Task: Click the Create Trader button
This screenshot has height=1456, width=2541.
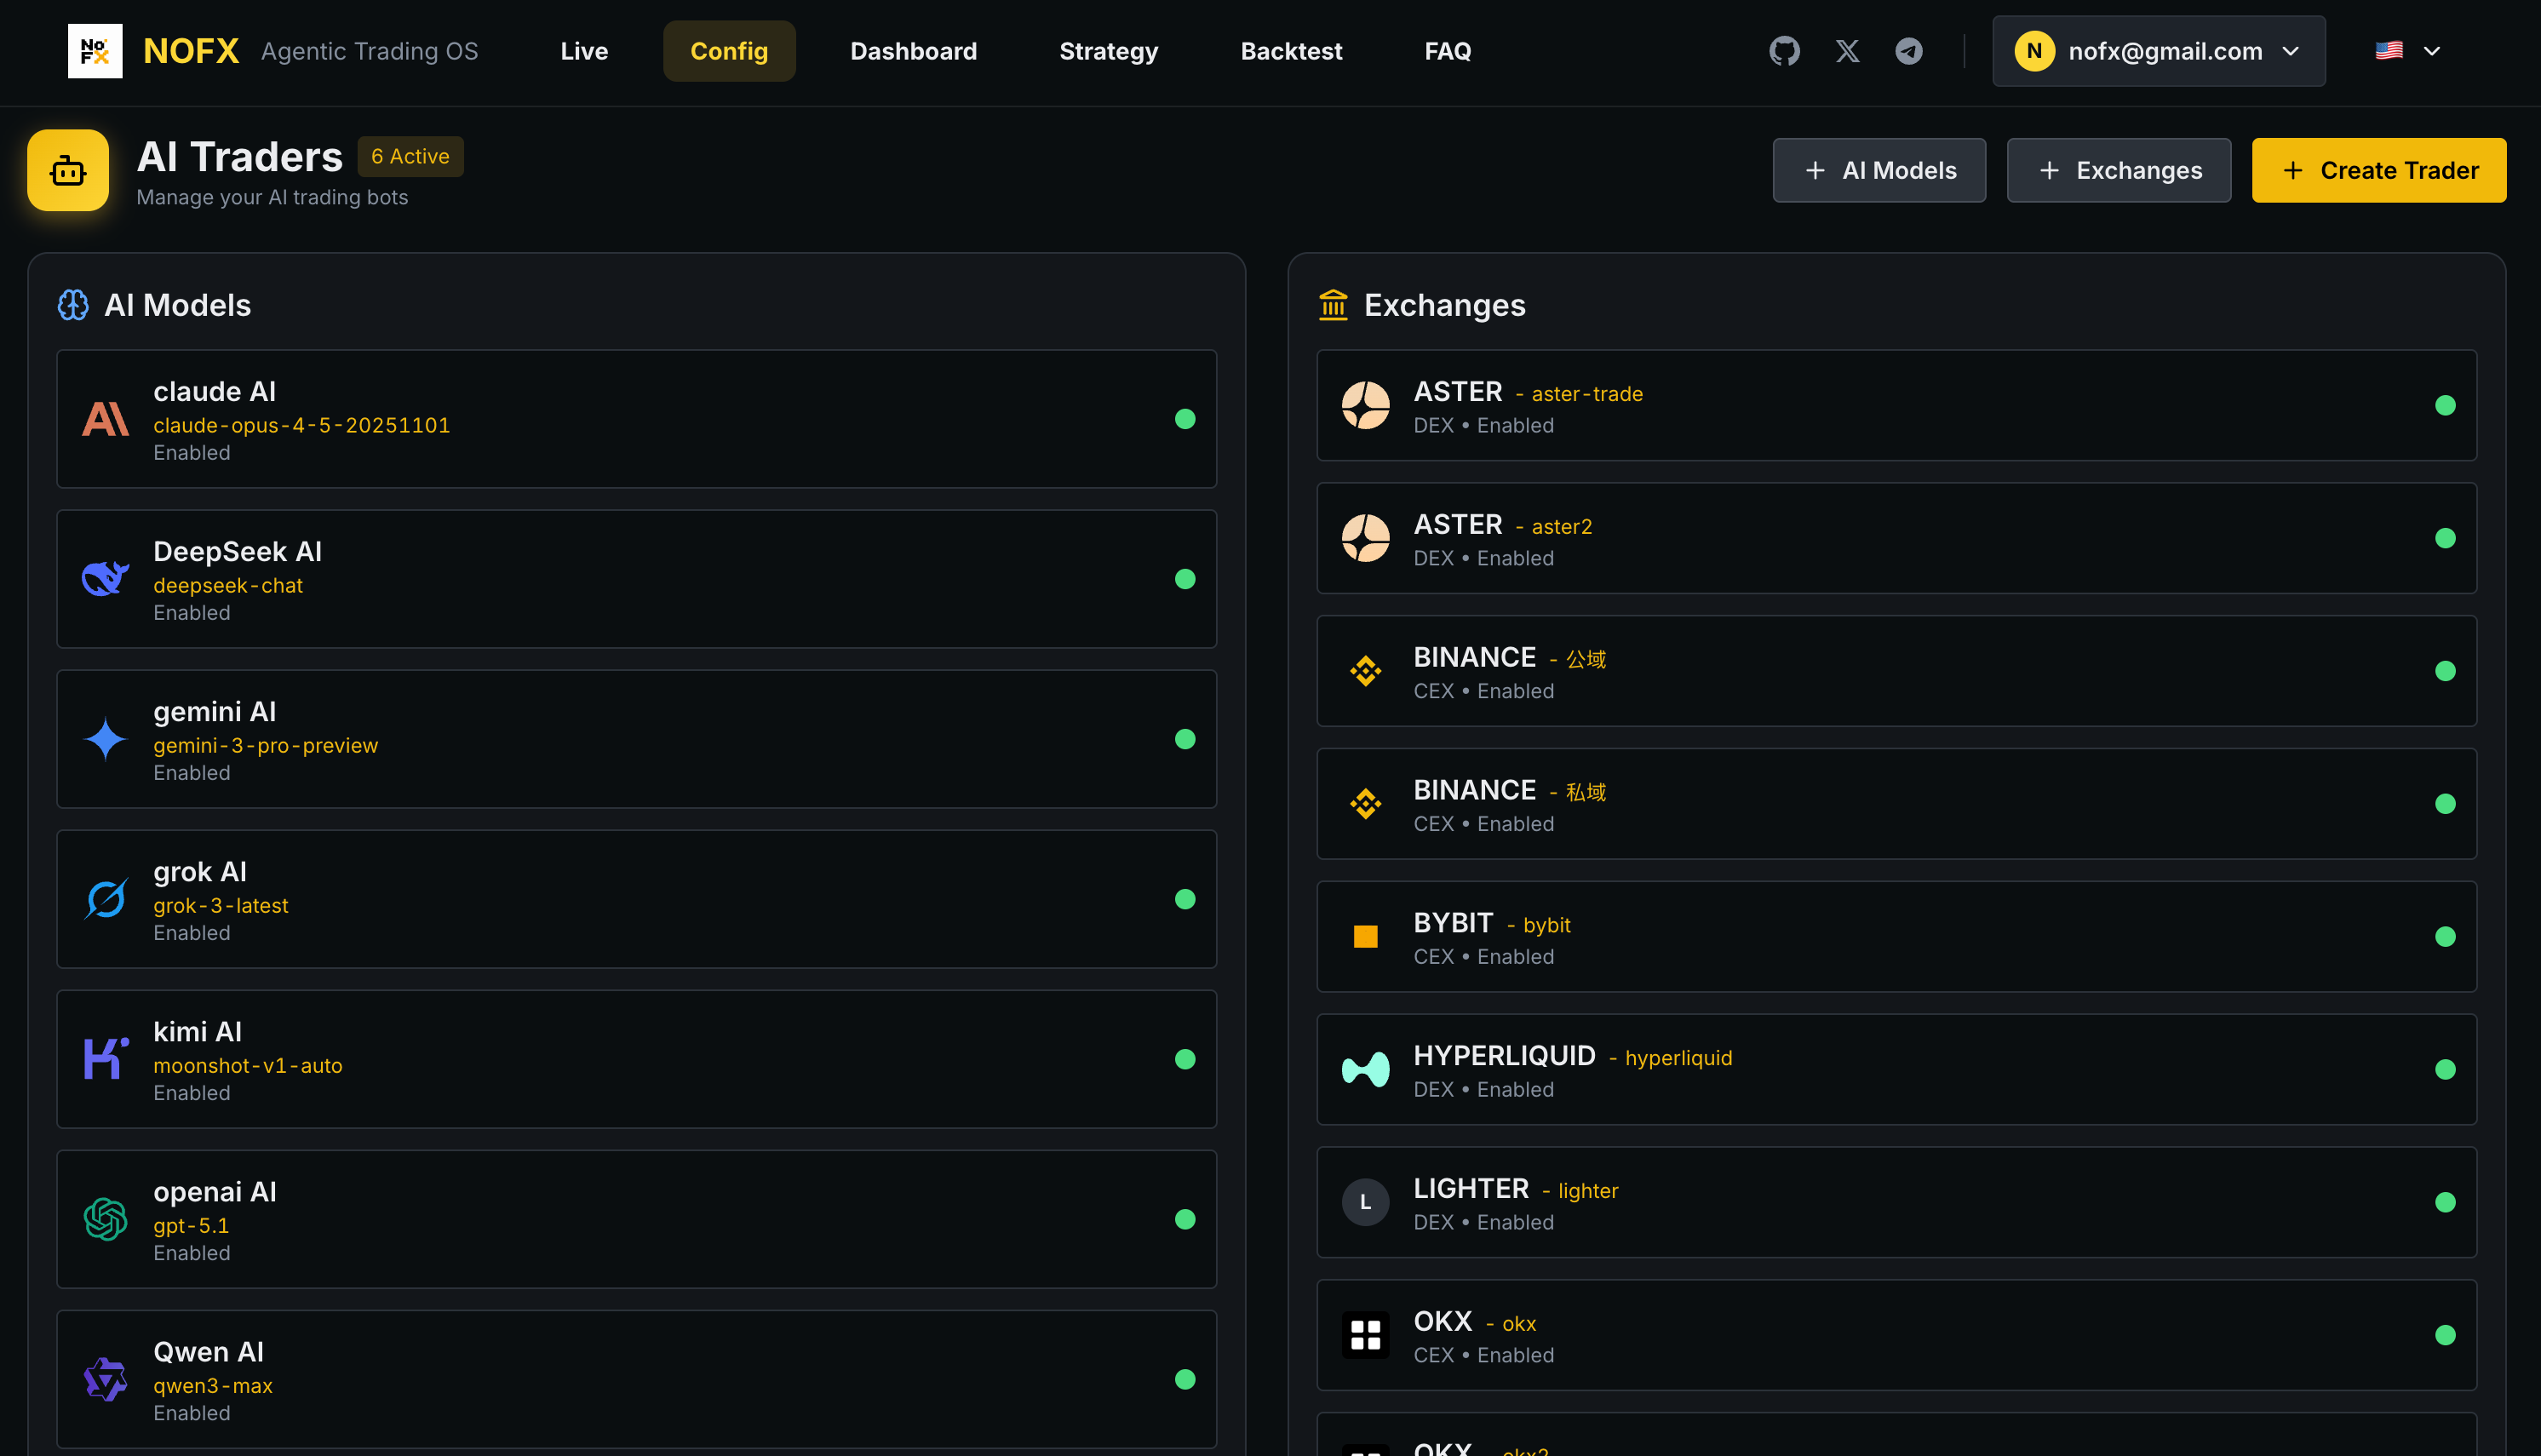Action: click(2378, 170)
